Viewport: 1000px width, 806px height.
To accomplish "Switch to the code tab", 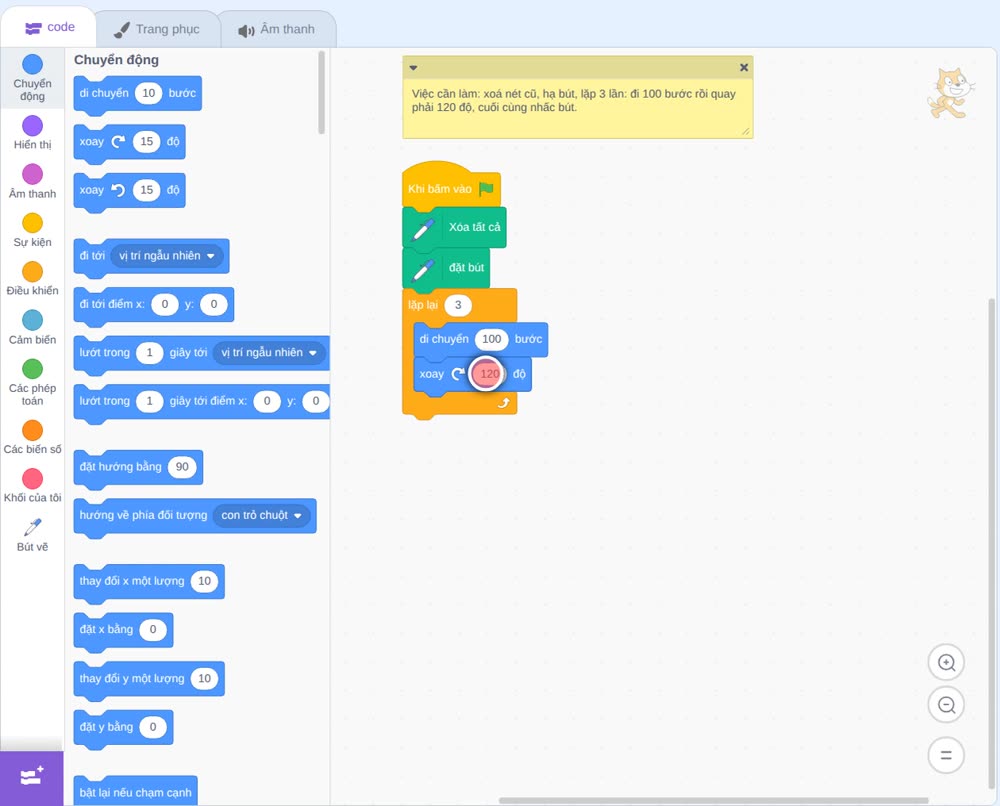I will tap(49, 27).
